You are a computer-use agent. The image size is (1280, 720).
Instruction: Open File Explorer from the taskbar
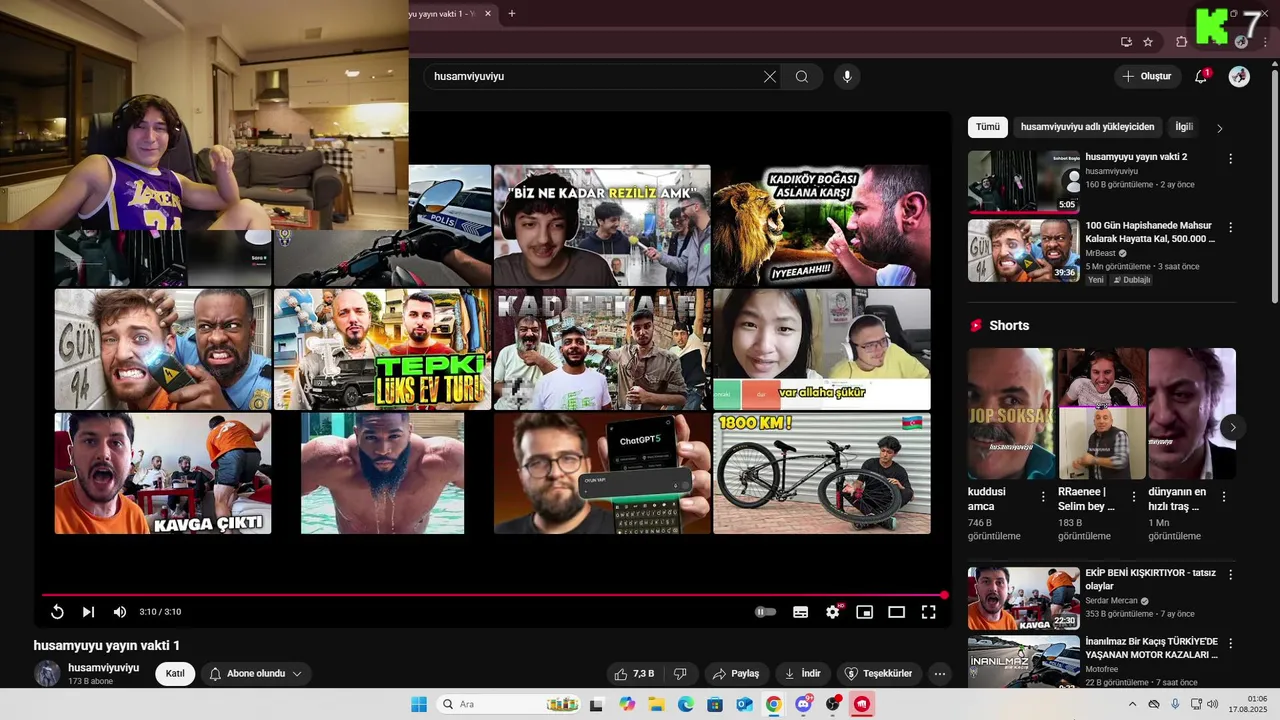pos(657,705)
